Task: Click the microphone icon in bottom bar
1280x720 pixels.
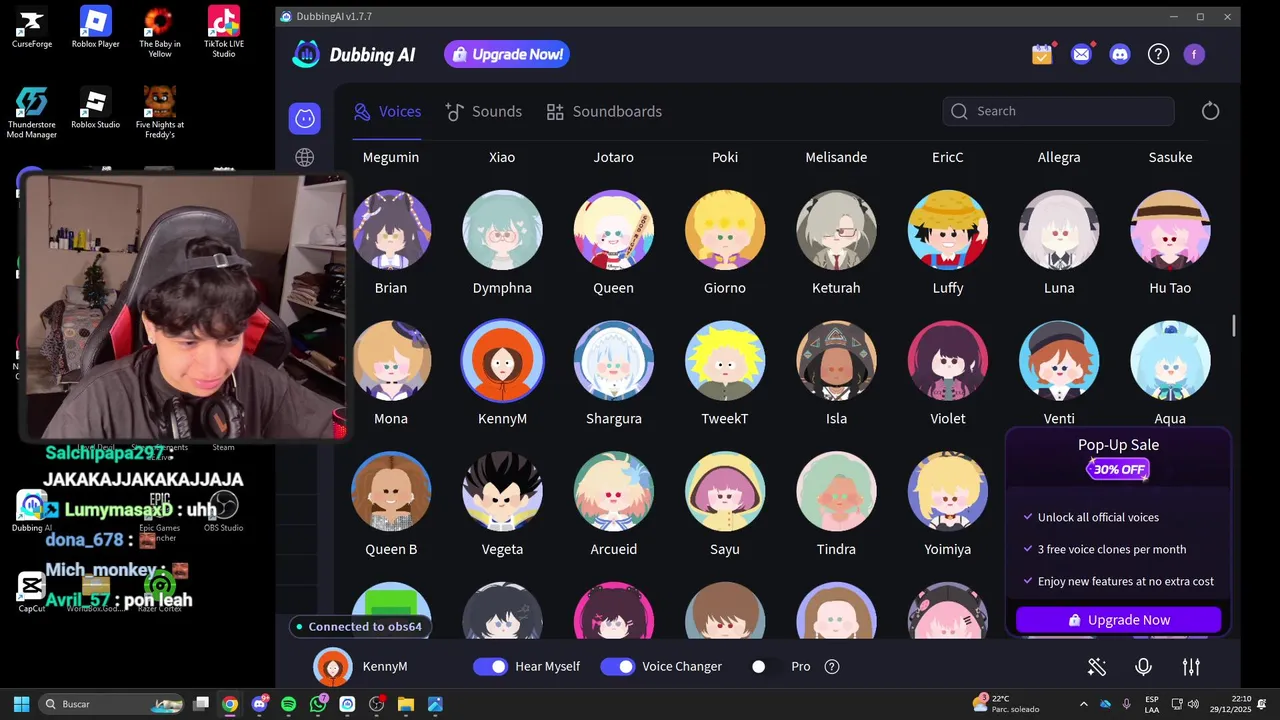Action: (1144, 667)
